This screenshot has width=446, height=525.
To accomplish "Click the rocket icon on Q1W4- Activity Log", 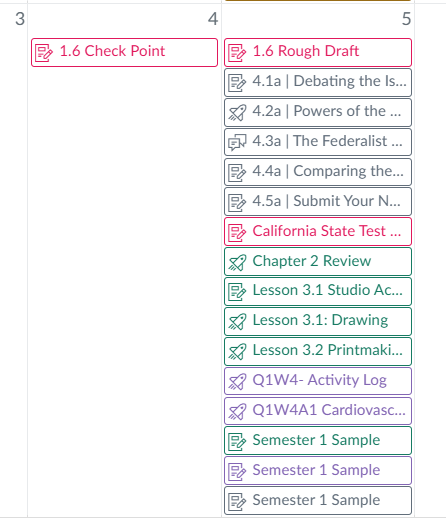I will (x=237, y=382).
